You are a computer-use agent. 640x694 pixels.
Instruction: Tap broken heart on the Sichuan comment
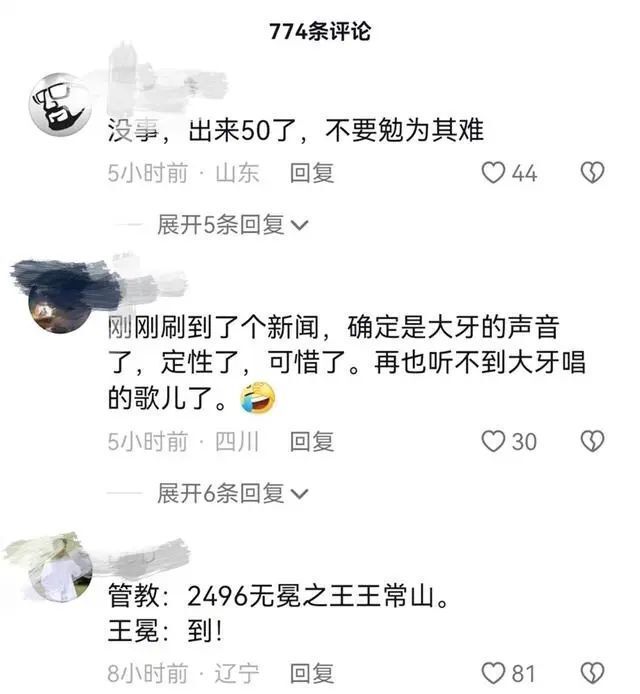(x=592, y=441)
